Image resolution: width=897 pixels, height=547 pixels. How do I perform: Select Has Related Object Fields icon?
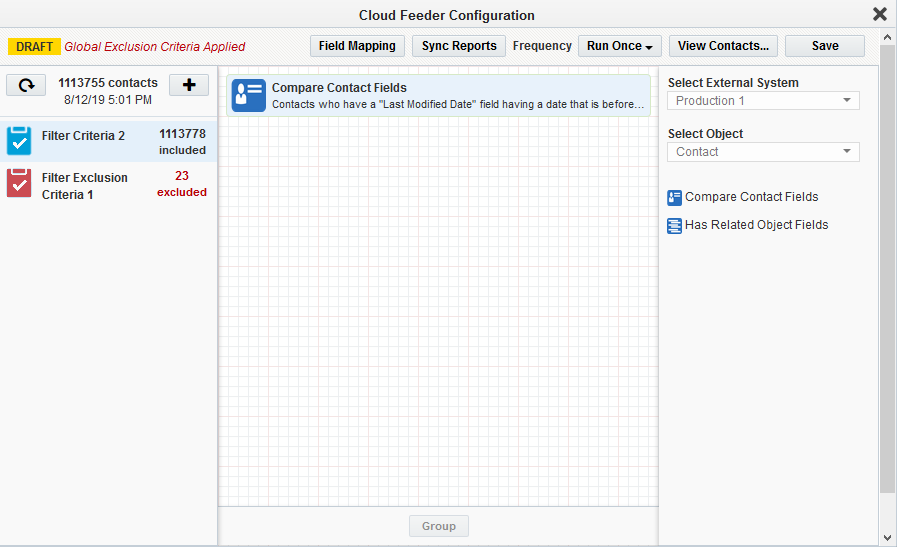click(x=675, y=226)
